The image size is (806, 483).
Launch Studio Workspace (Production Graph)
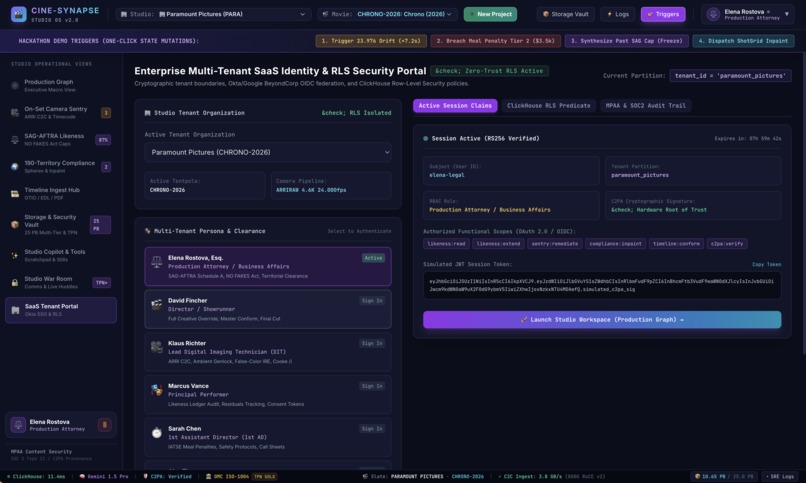(x=602, y=320)
